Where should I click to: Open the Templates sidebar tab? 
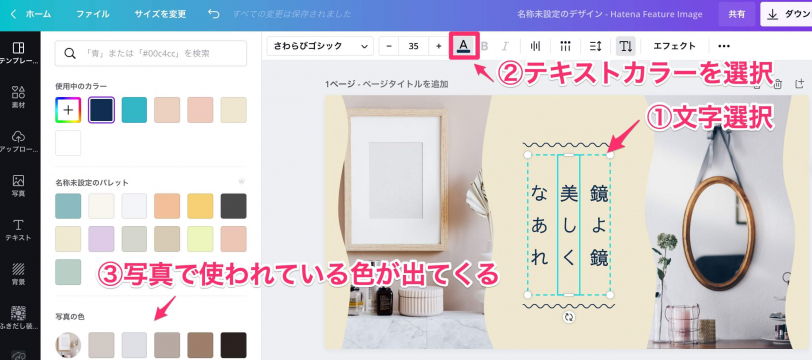[19, 53]
